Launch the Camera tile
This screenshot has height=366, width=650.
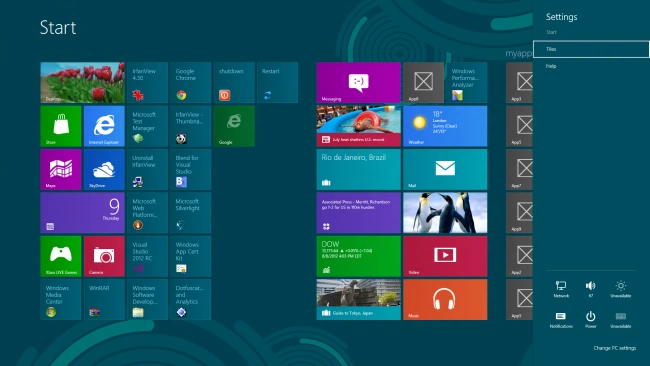pyautogui.click(x=104, y=256)
